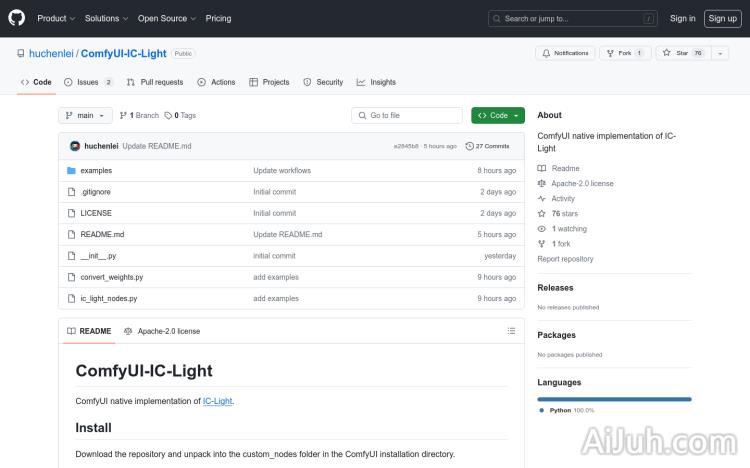Click the Notifications bell button

point(565,53)
